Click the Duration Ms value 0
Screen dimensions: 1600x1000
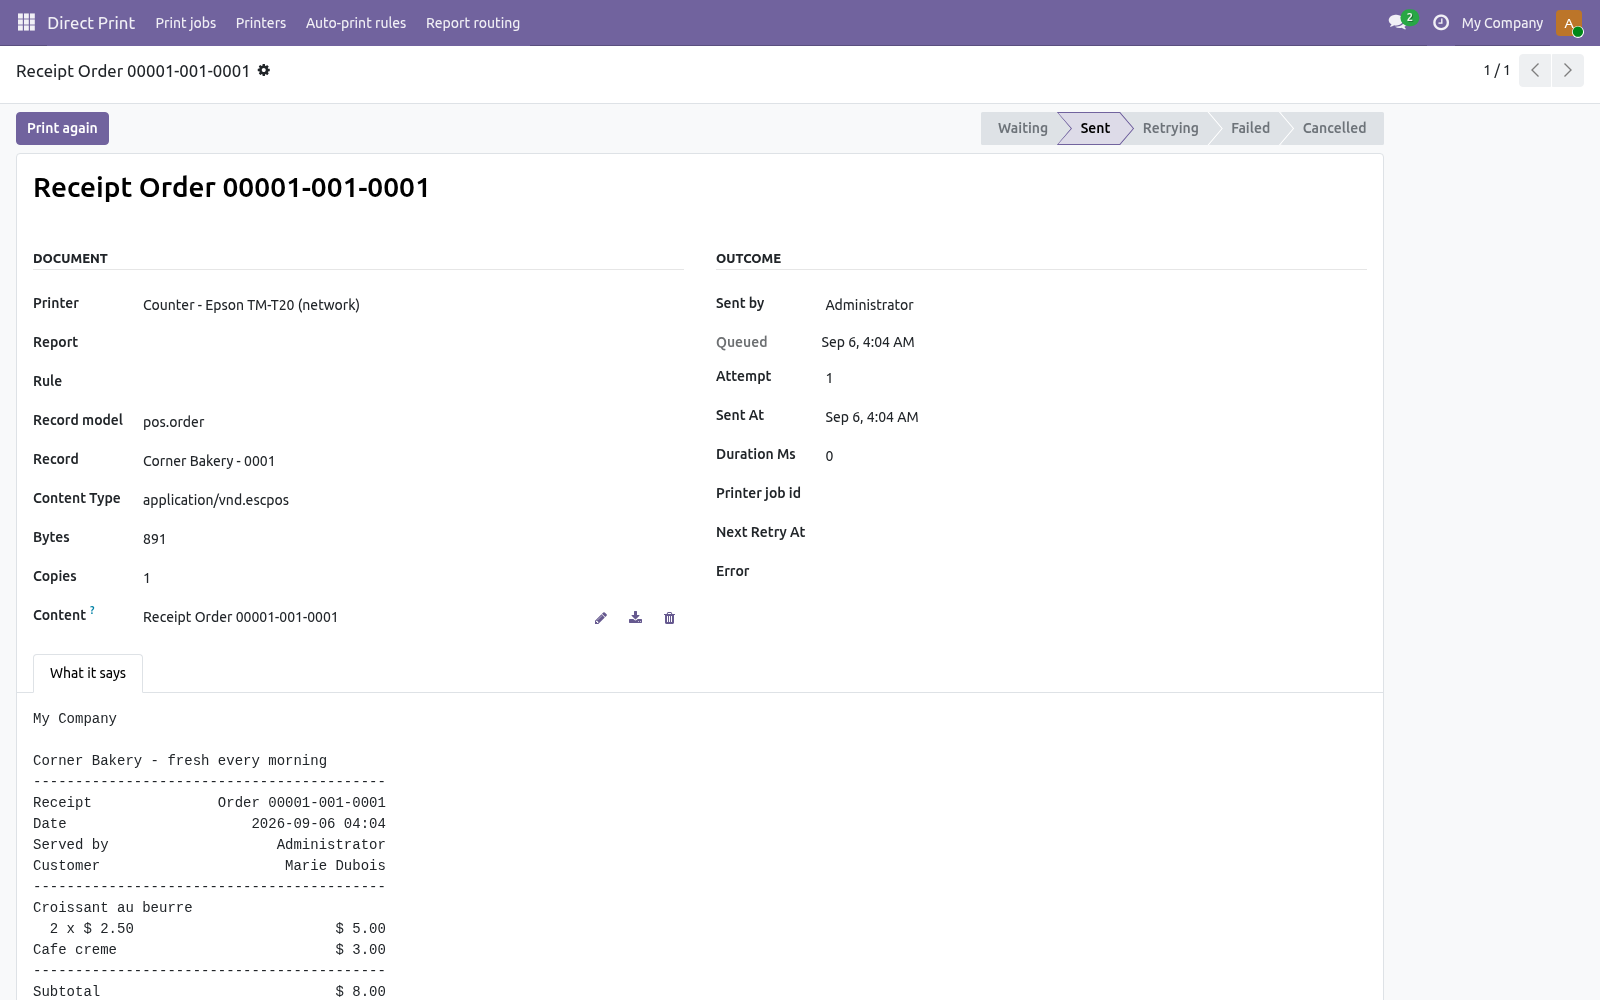(829, 456)
